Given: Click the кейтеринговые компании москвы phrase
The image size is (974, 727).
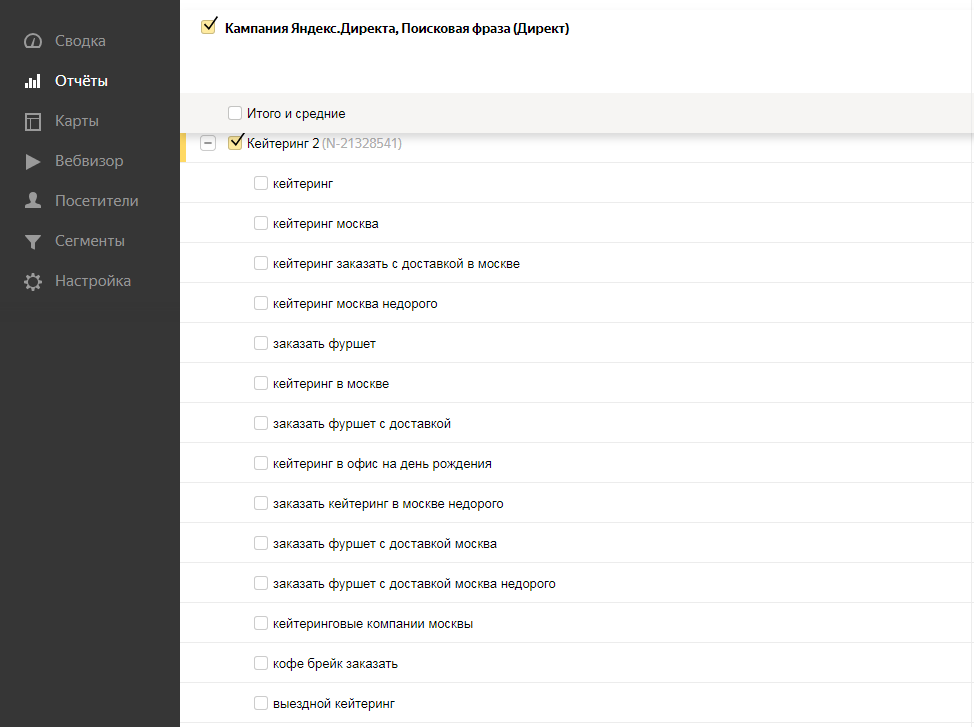Looking at the screenshot, I should tap(372, 623).
